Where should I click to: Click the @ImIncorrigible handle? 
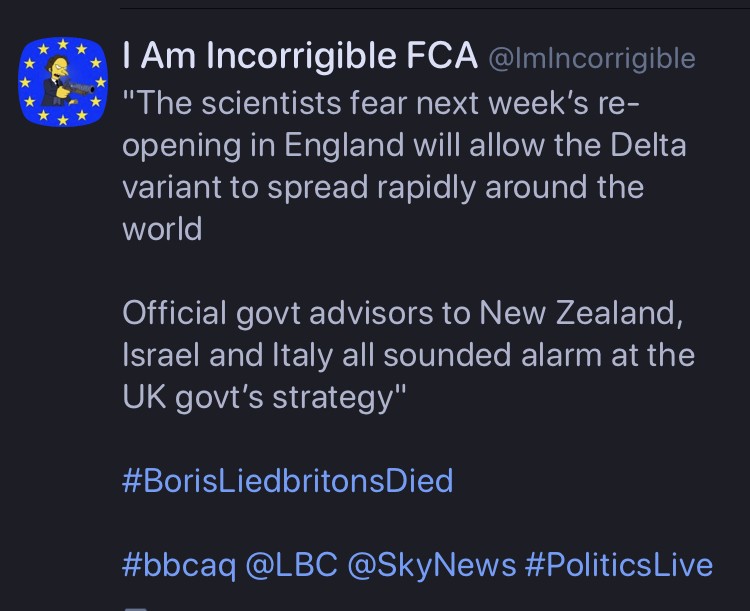pos(590,58)
